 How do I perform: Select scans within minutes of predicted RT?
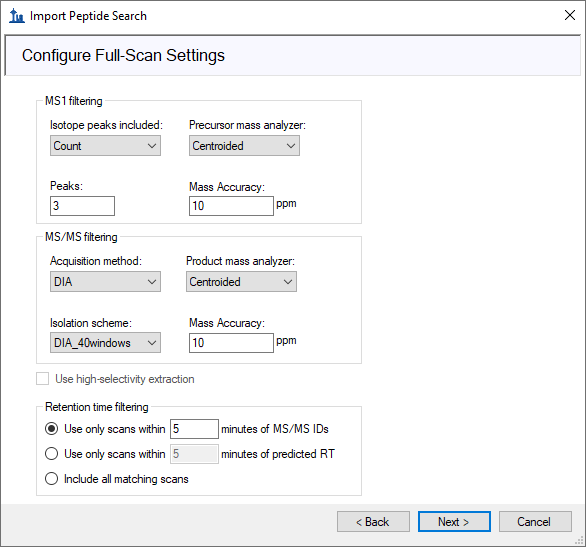pyautogui.click(x=51, y=454)
